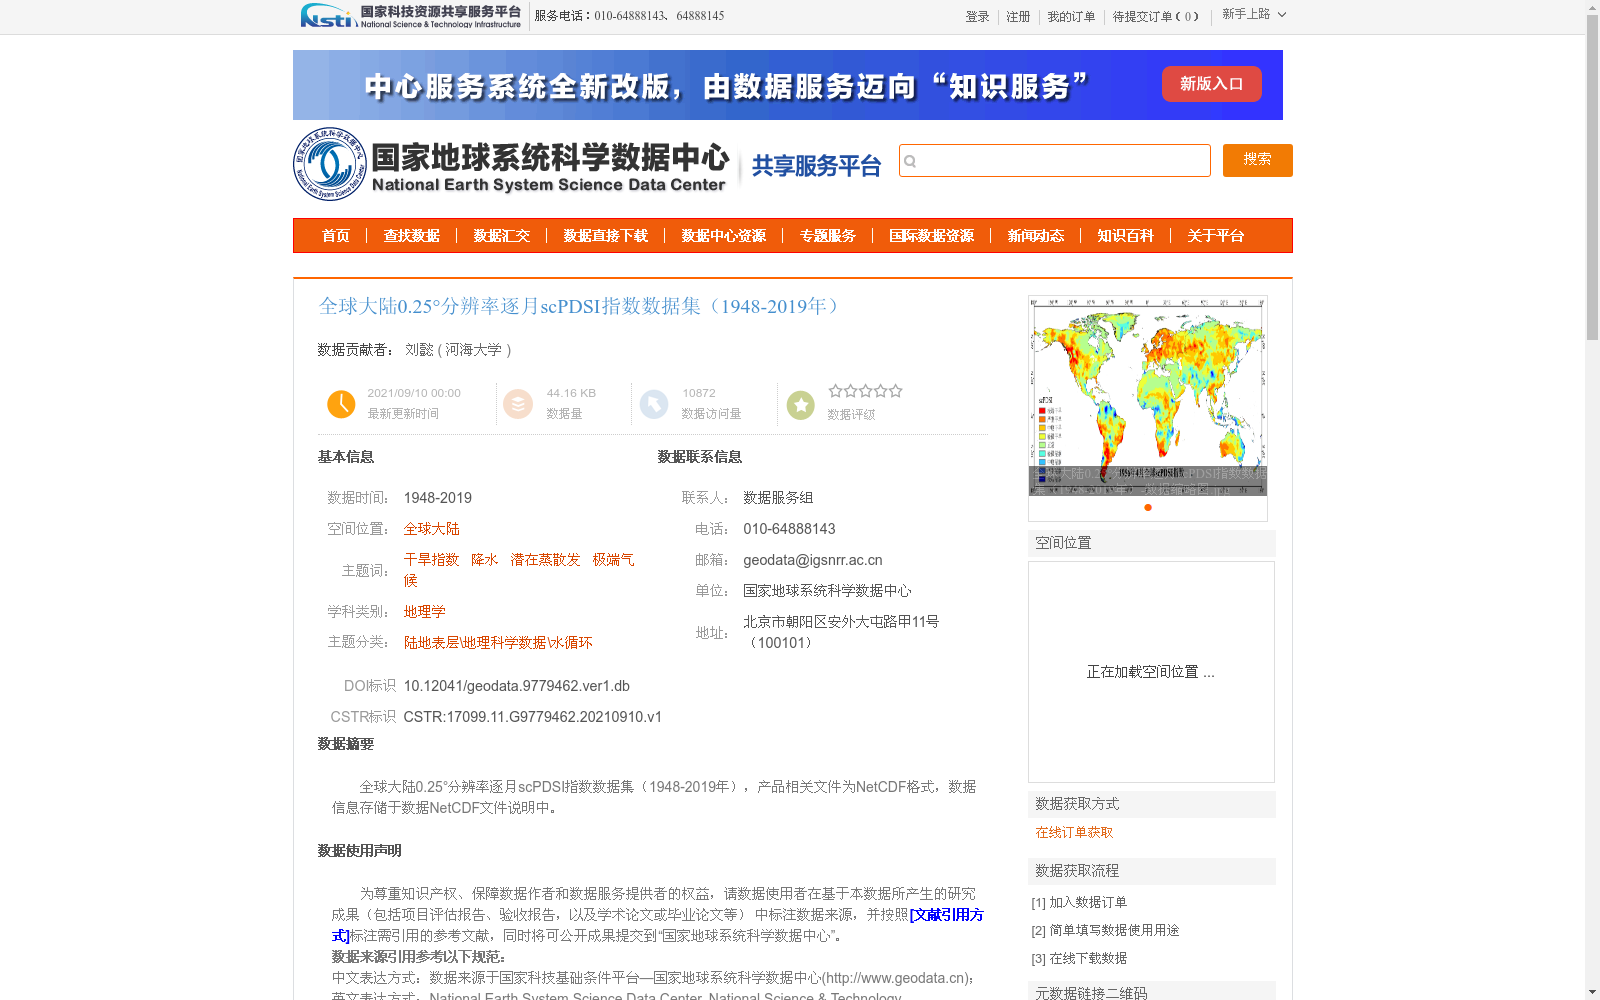This screenshot has width=1600, height=1000.
Task: Click the 登录 login link
Action: pyautogui.click(x=977, y=17)
